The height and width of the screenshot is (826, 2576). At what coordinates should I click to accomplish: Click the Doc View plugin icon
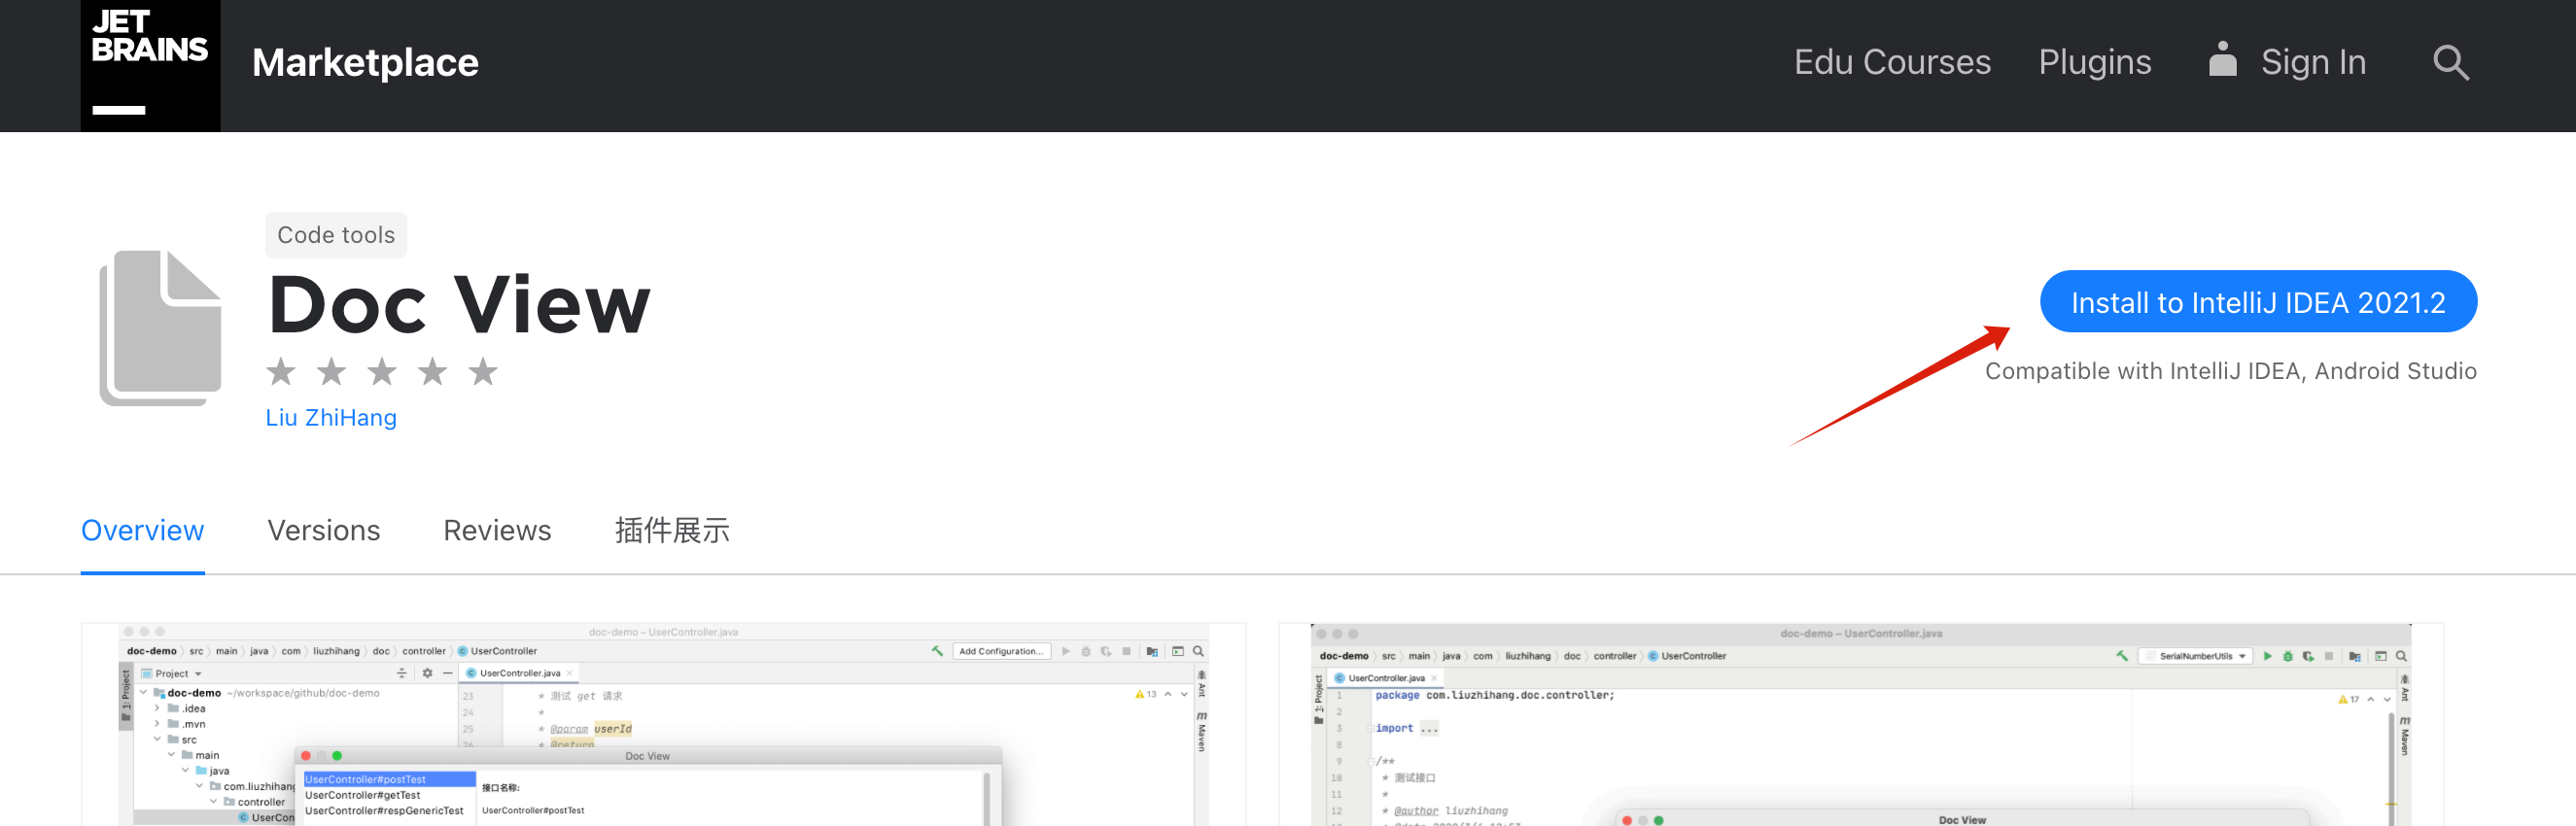pyautogui.click(x=160, y=328)
